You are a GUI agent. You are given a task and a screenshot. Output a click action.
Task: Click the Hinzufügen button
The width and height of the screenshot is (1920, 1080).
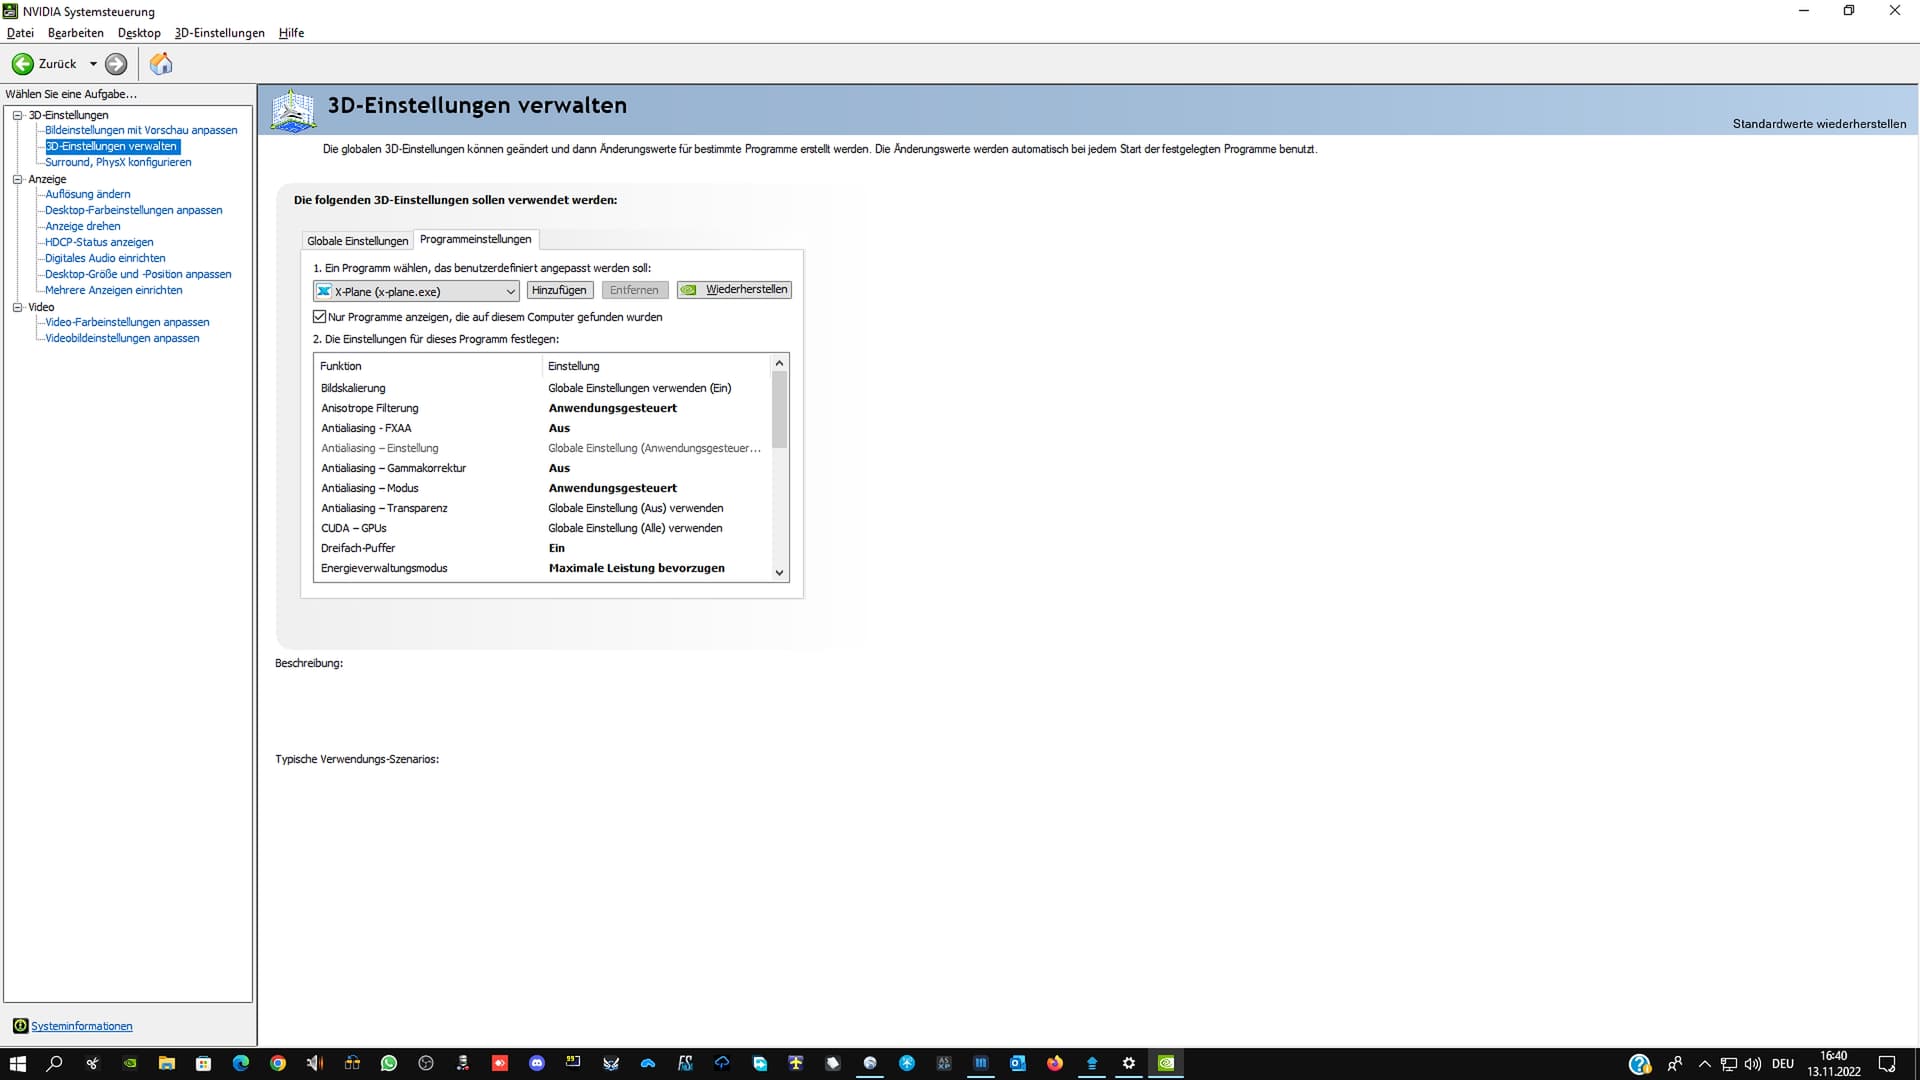click(x=559, y=290)
